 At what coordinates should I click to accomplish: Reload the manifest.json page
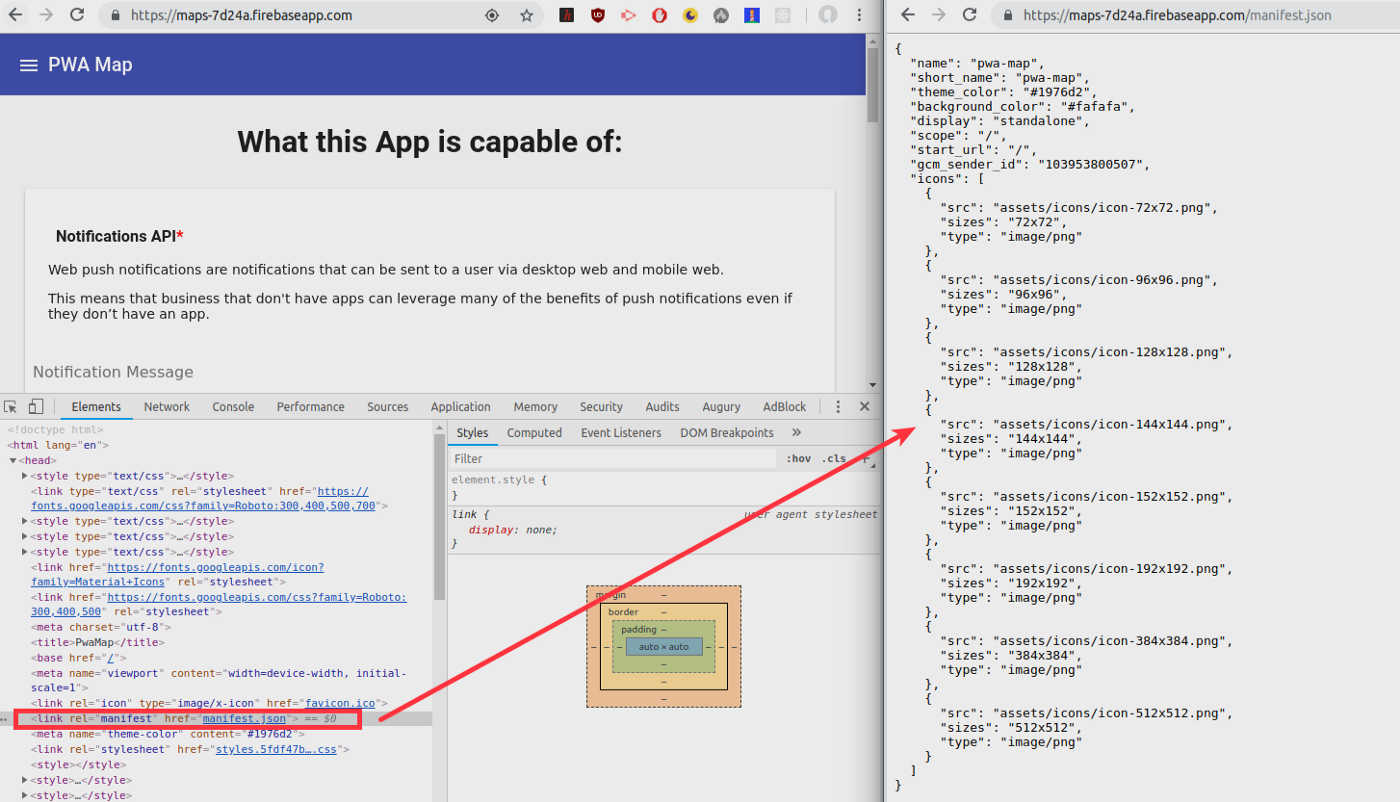tap(969, 15)
